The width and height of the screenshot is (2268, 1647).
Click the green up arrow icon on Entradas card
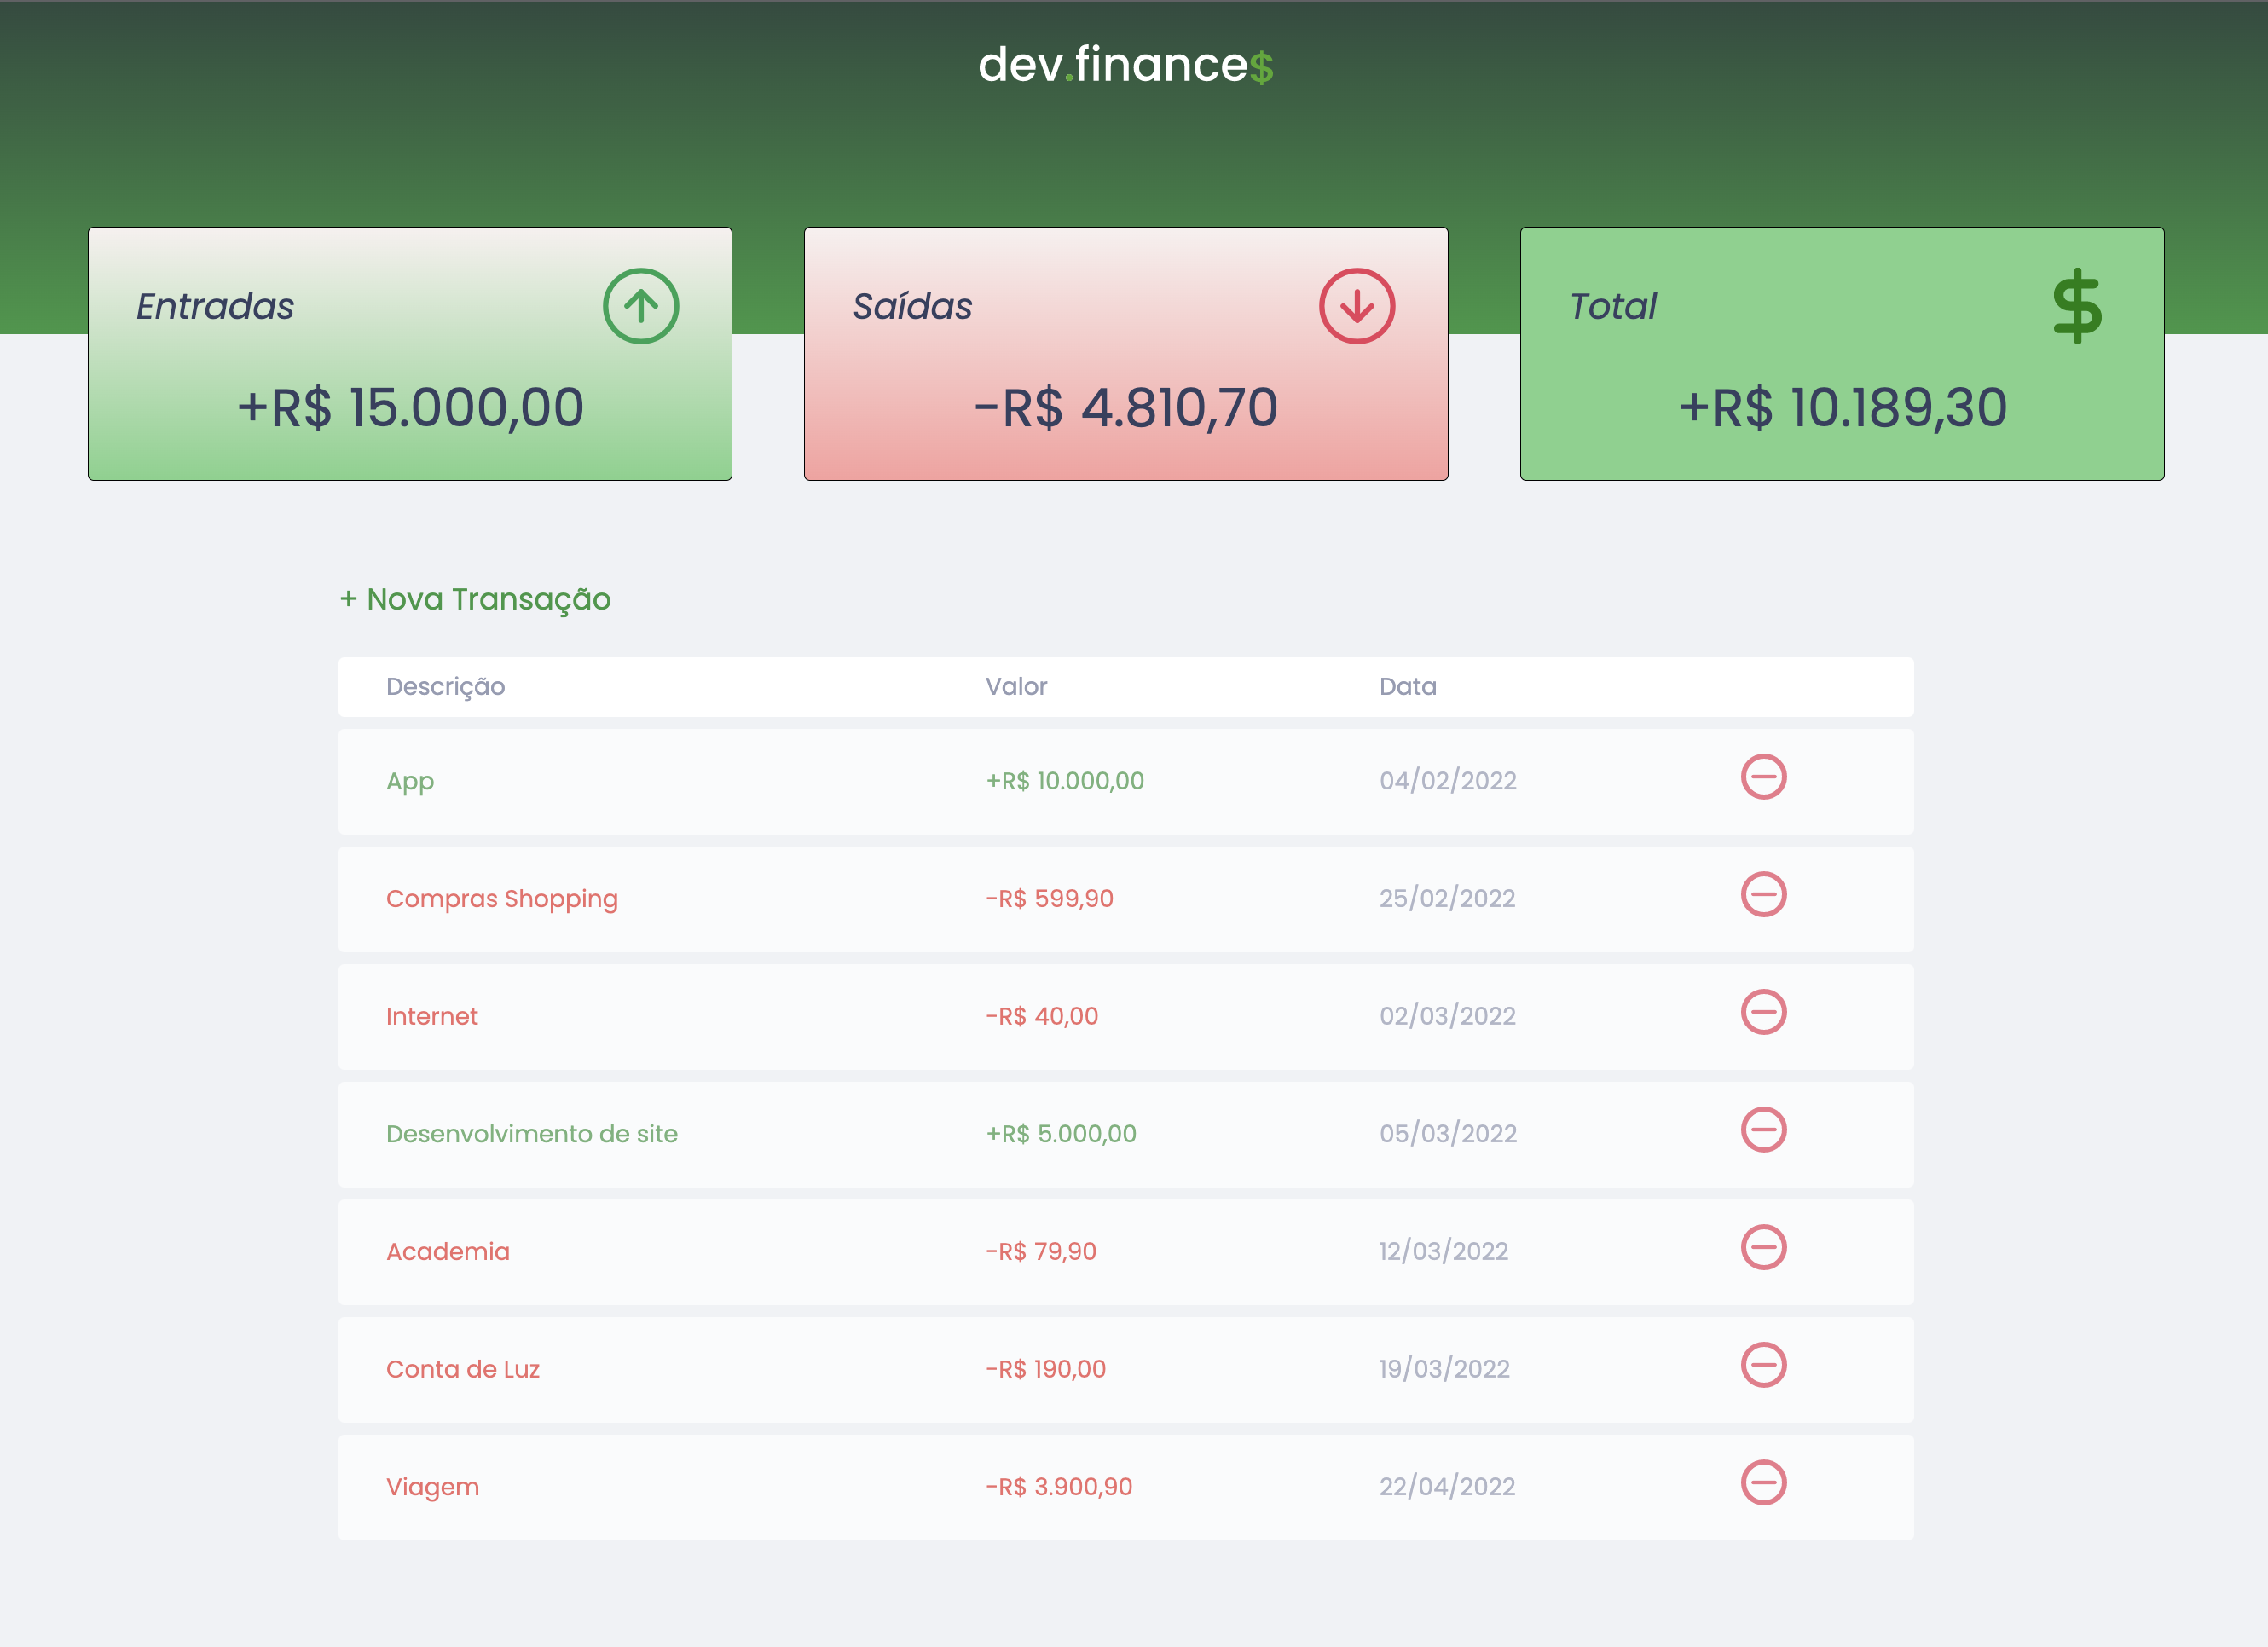[641, 307]
